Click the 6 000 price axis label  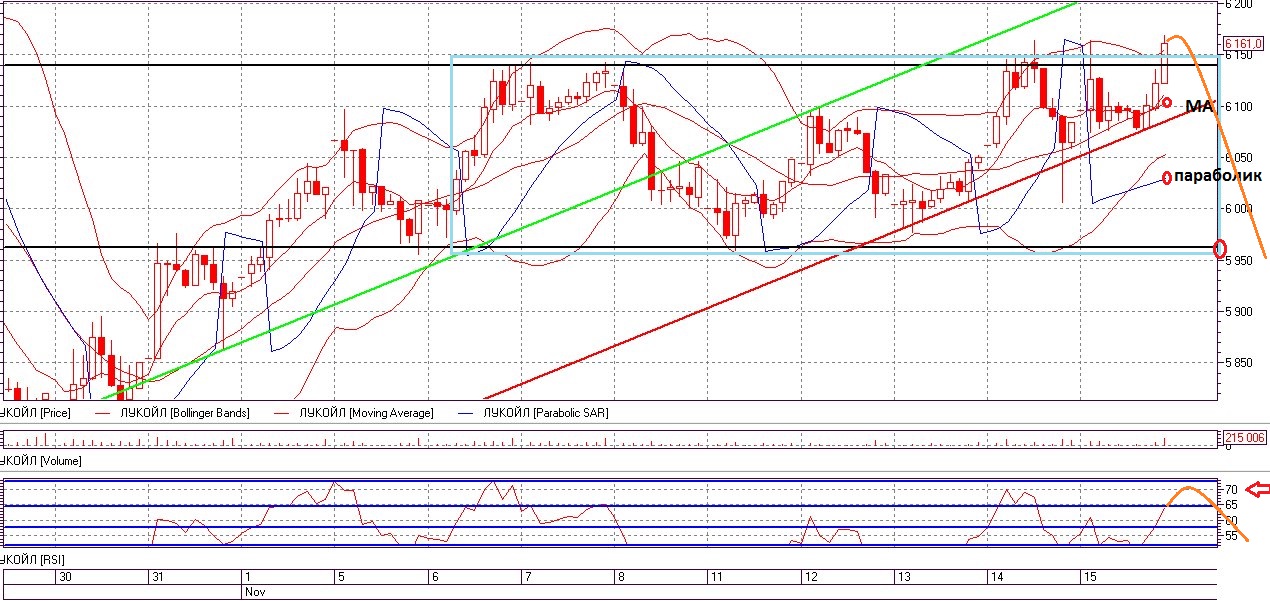(x=1241, y=208)
